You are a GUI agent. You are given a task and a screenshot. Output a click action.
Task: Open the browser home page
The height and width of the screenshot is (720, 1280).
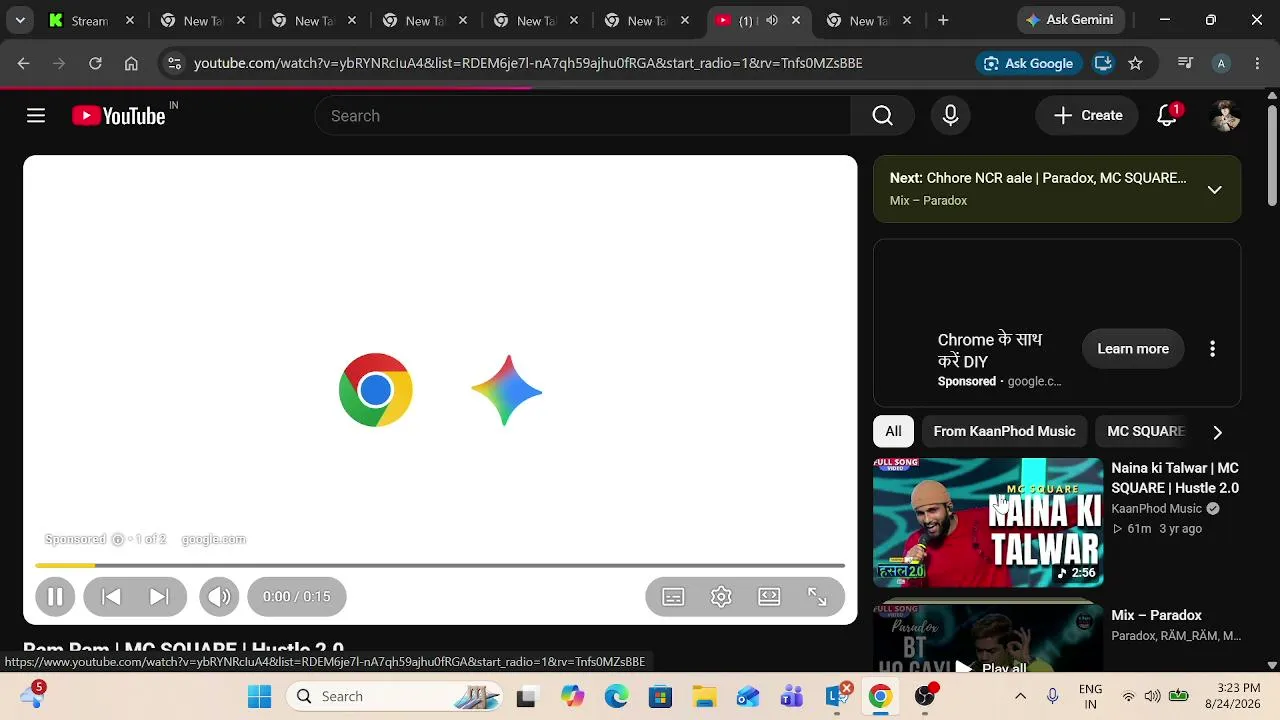131,63
